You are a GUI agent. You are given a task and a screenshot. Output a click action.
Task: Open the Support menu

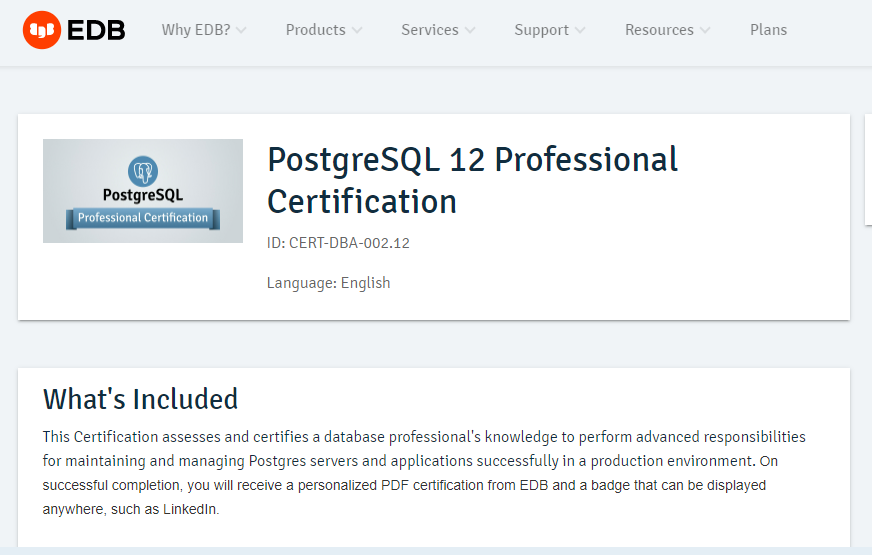[549, 30]
